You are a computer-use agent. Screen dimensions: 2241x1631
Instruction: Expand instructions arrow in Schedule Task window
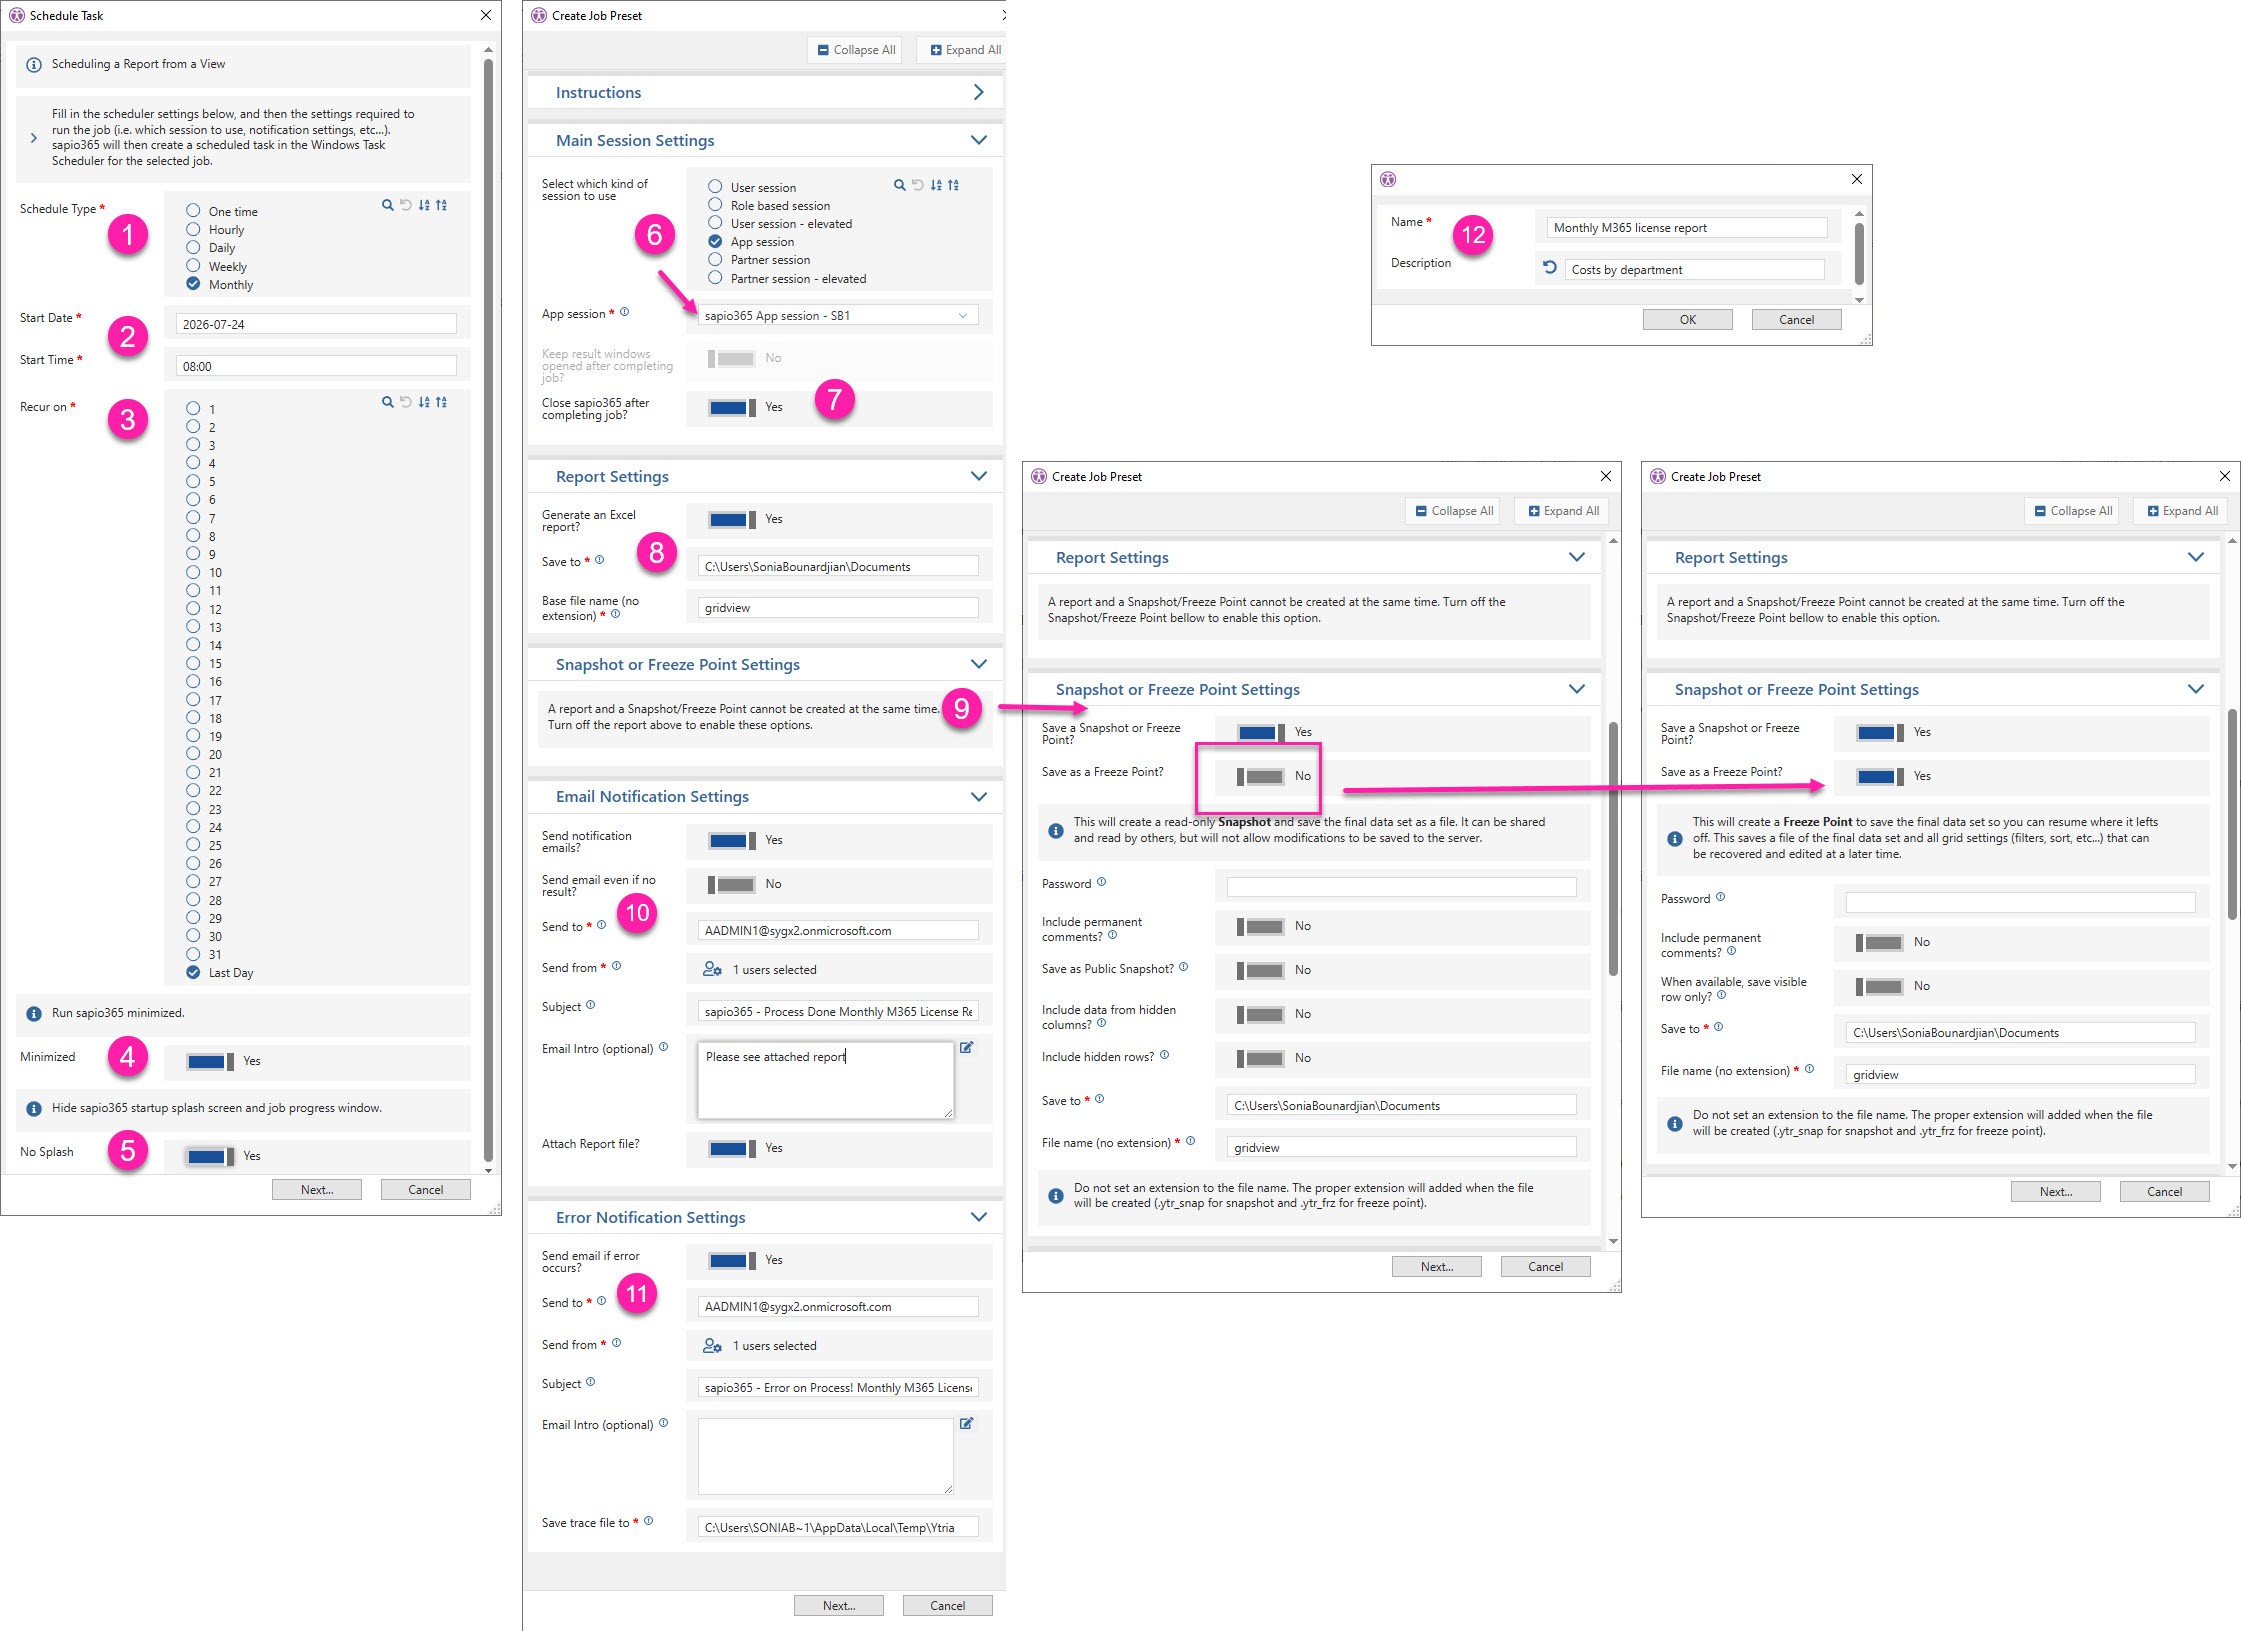click(x=33, y=138)
